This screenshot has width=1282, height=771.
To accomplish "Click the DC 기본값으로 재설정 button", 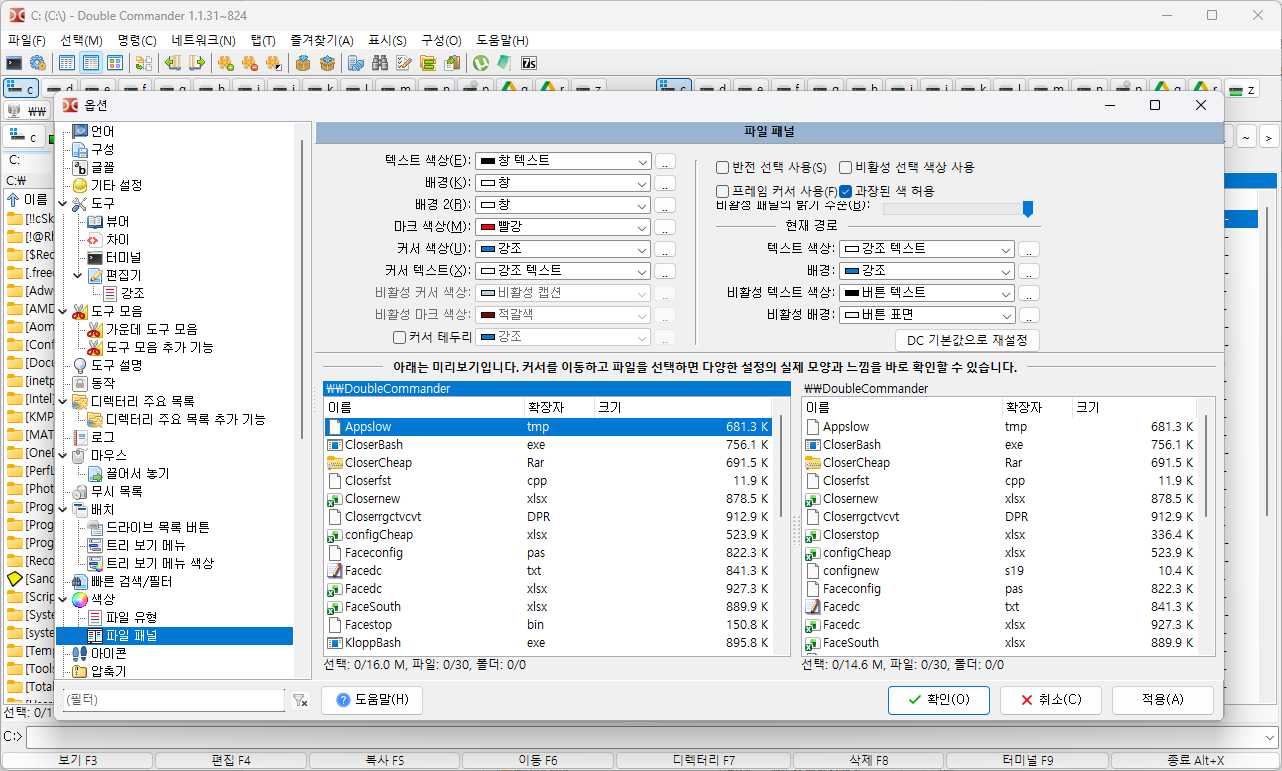I will 967,340.
